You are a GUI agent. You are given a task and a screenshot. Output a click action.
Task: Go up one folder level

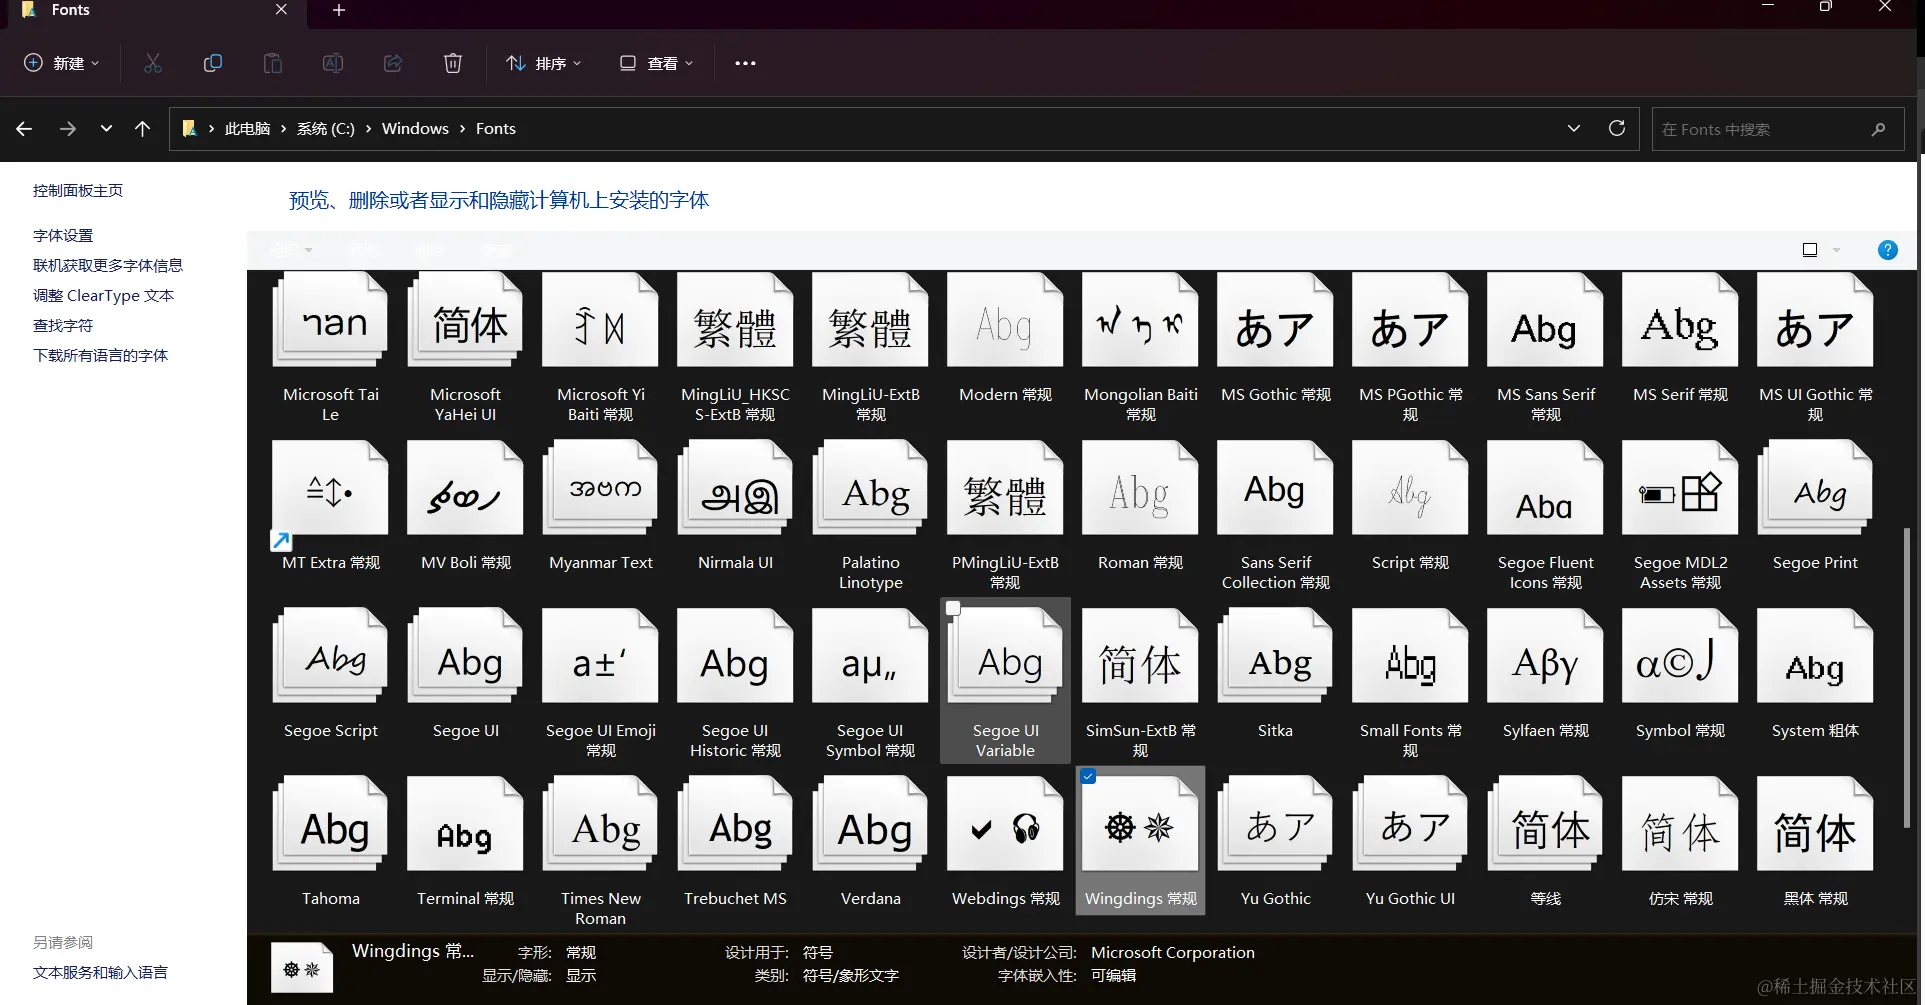(x=143, y=129)
